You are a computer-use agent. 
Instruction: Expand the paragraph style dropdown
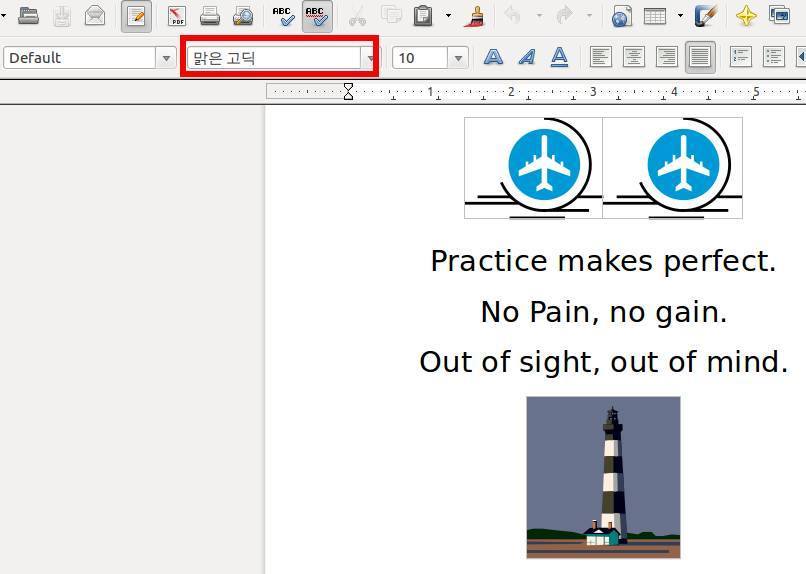[x=167, y=58]
